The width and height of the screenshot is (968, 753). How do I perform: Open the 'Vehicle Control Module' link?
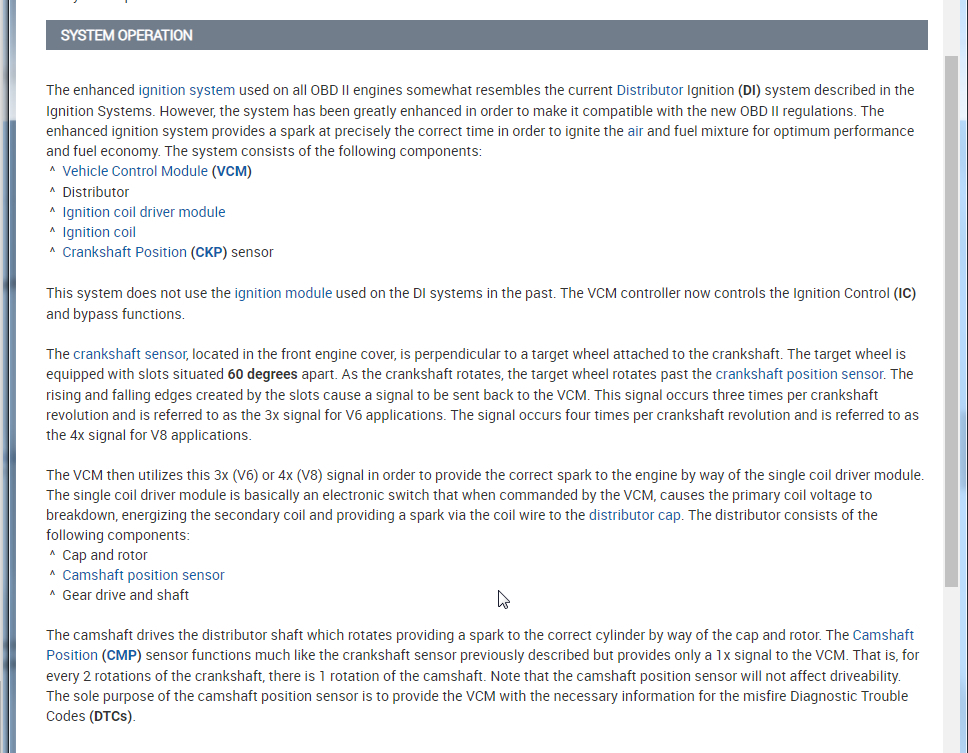(x=135, y=171)
